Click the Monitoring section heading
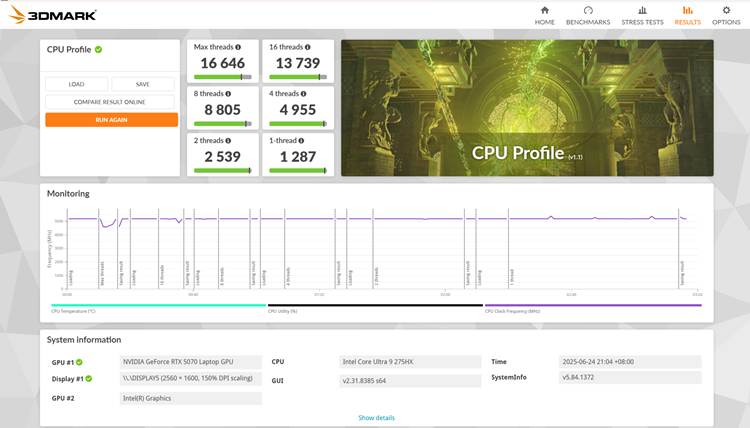750x428 pixels. 68,194
